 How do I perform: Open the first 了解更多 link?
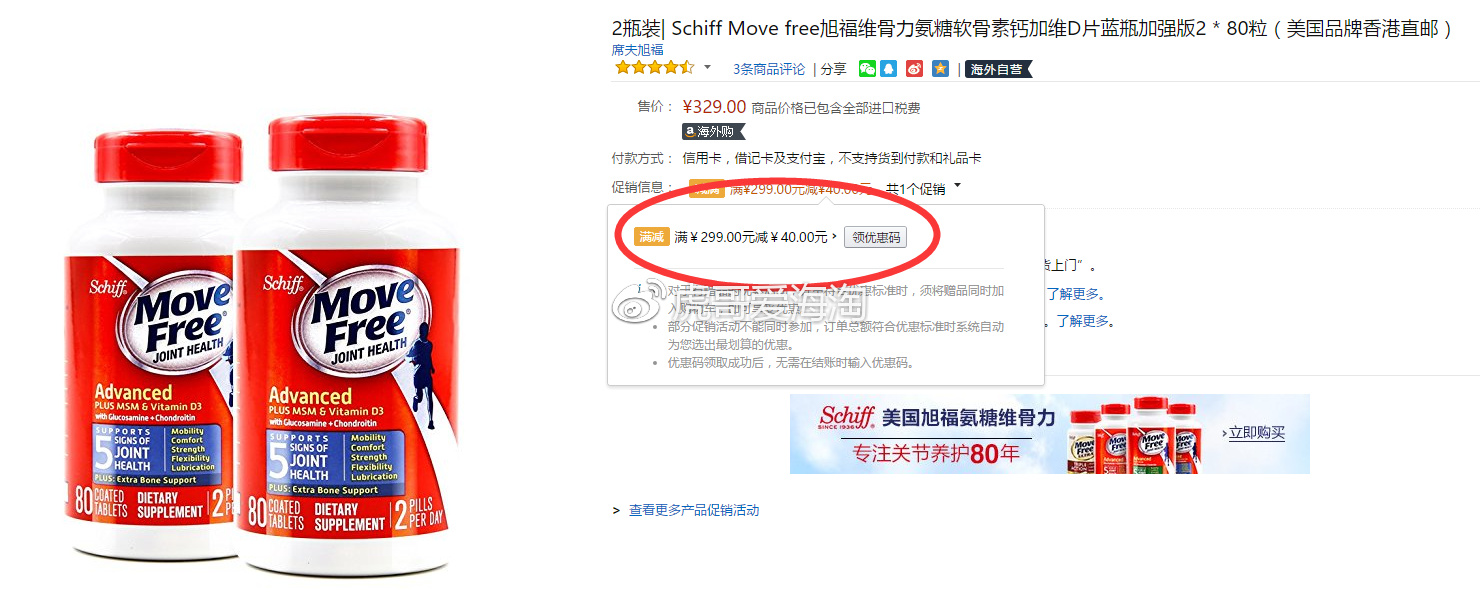pos(1075,294)
